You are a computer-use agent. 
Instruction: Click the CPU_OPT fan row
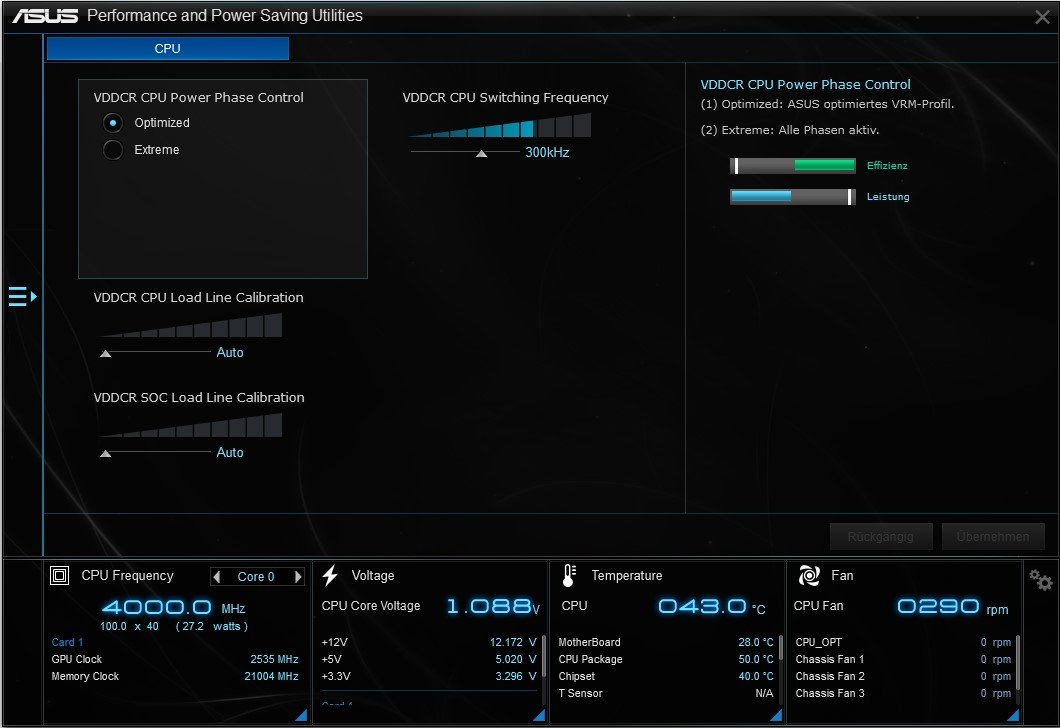click(903, 642)
